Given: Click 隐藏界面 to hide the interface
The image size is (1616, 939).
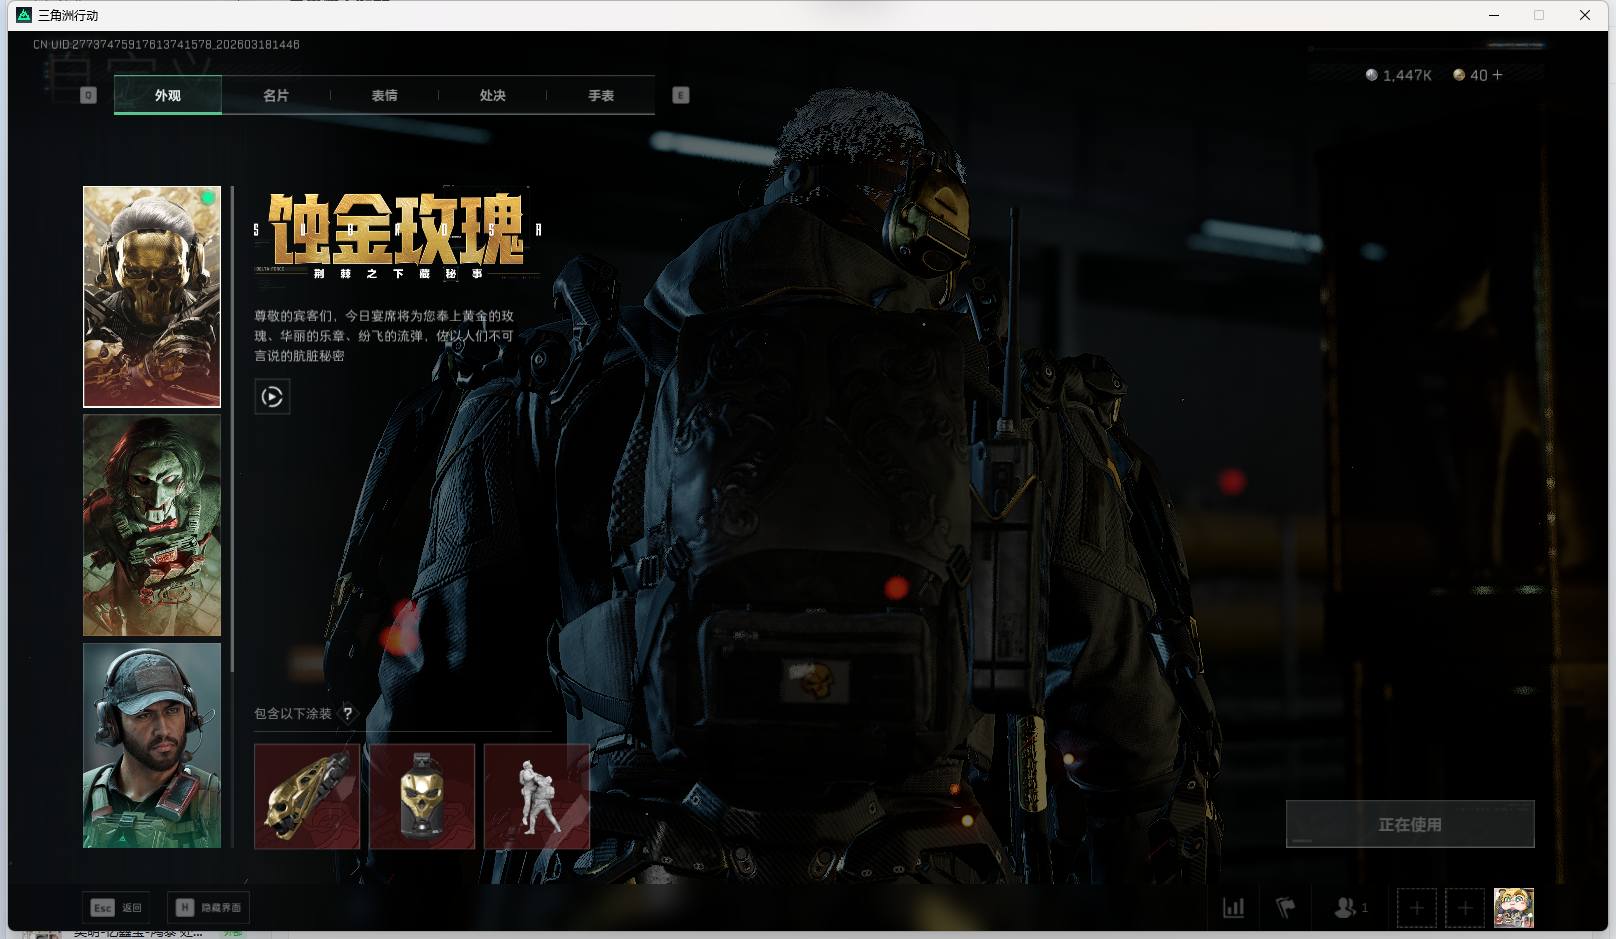Looking at the screenshot, I should click(x=221, y=908).
